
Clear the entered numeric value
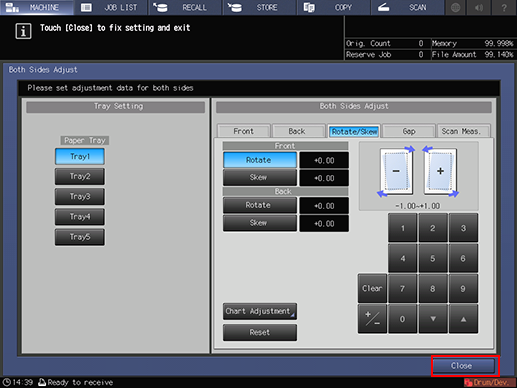(372, 288)
